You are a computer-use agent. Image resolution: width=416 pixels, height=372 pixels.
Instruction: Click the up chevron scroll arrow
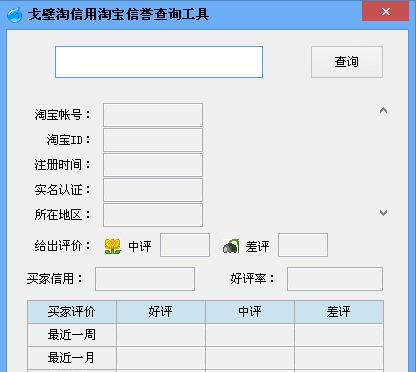(383, 110)
